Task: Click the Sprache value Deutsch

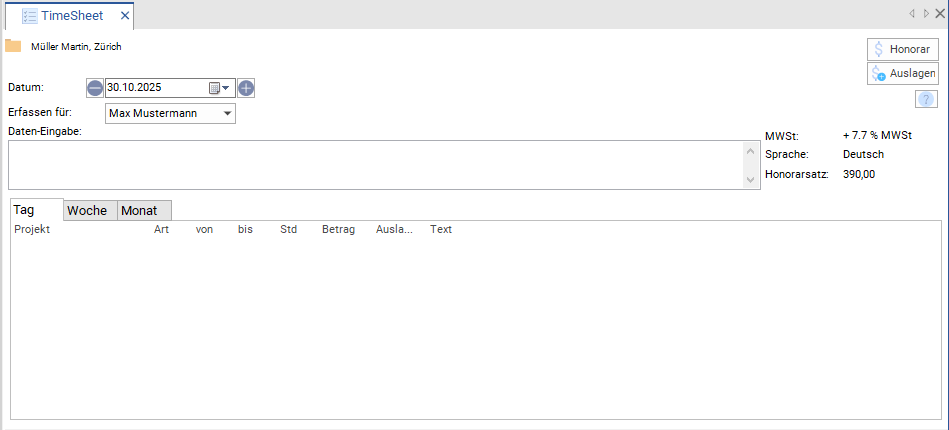Action: [863, 154]
